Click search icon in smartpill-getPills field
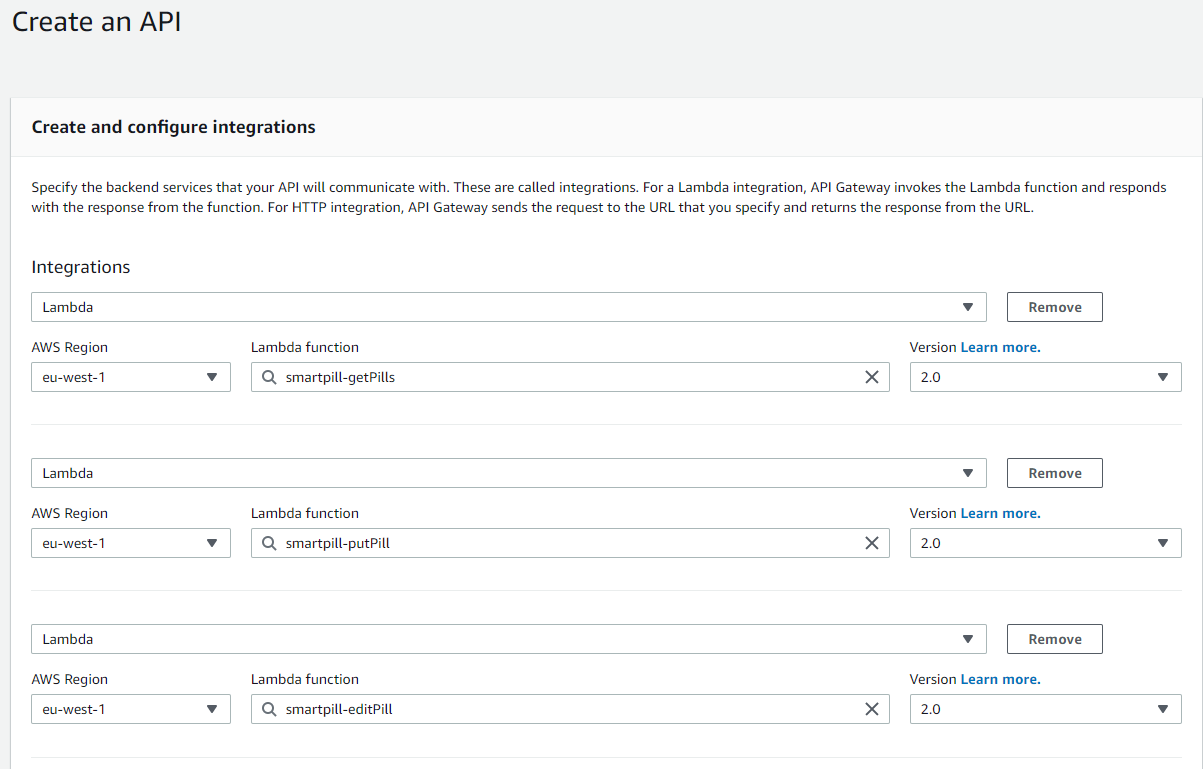Image resolution: width=1203 pixels, height=769 pixels. 269,377
